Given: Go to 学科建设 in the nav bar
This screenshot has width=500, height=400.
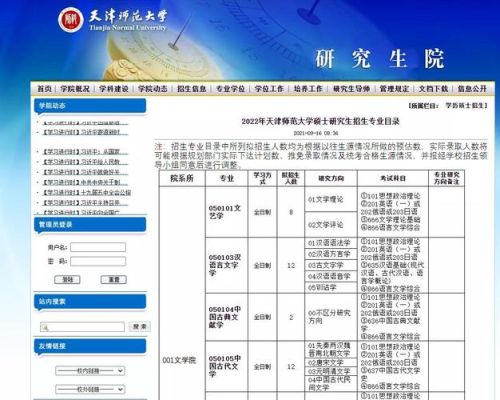Looking at the screenshot, I should pos(114,89).
